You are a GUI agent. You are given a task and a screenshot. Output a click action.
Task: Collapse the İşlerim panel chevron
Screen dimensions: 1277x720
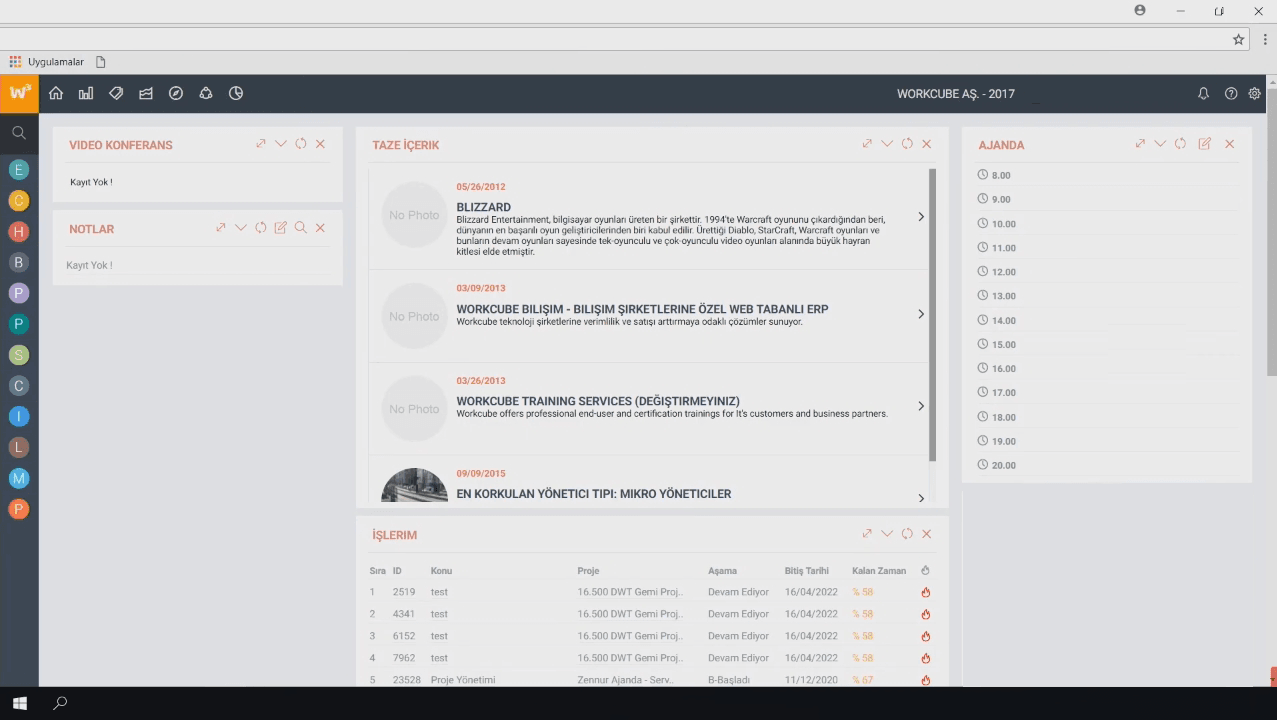[x=887, y=534]
